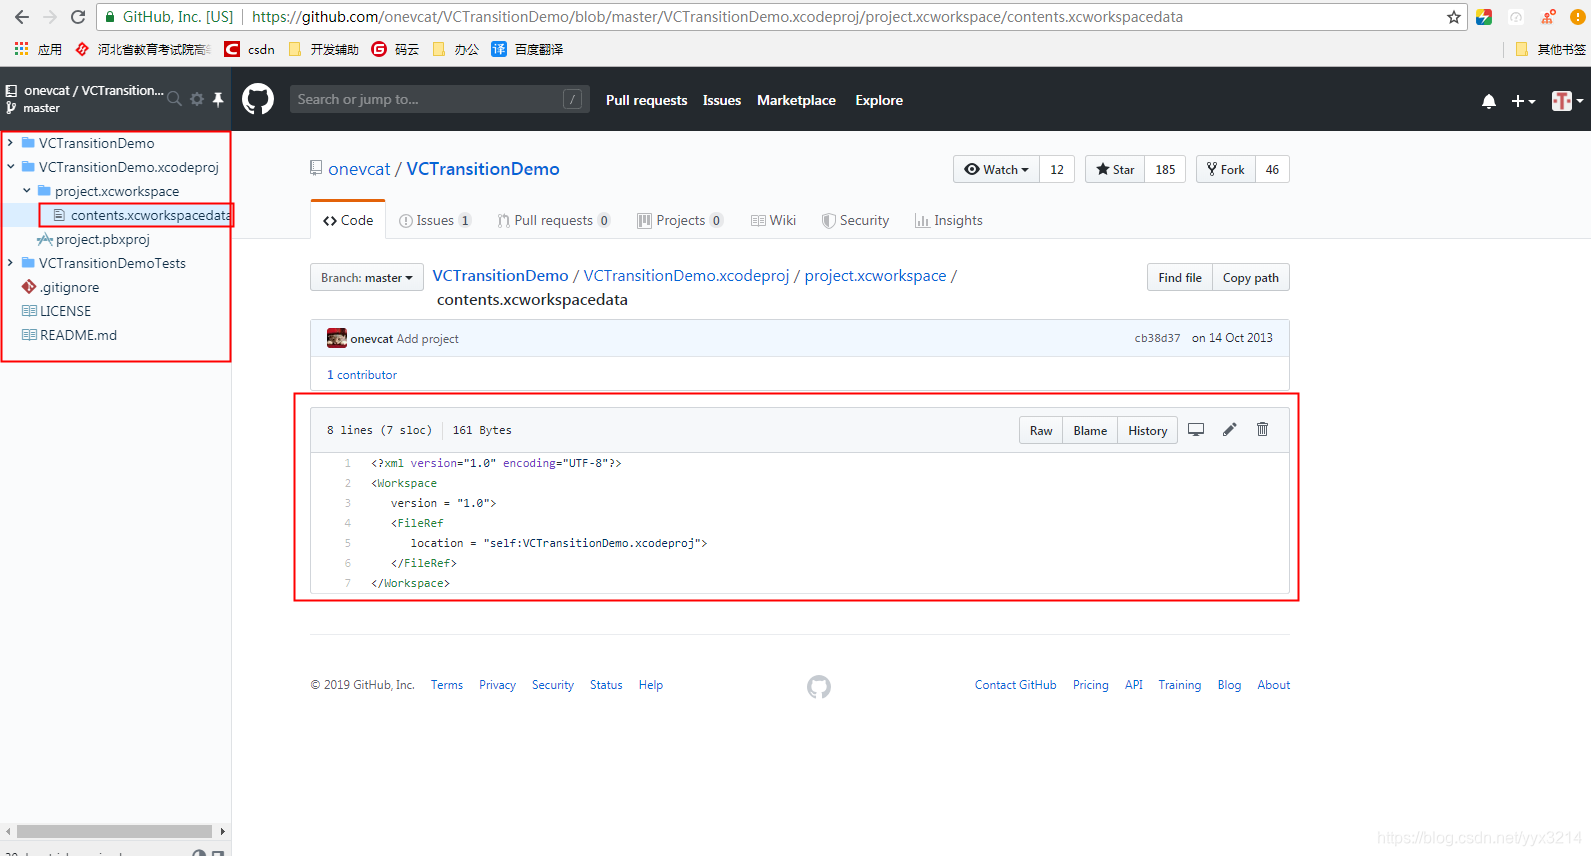Open Pull requests in header nav
1591x856 pixels.
point(646,100)
